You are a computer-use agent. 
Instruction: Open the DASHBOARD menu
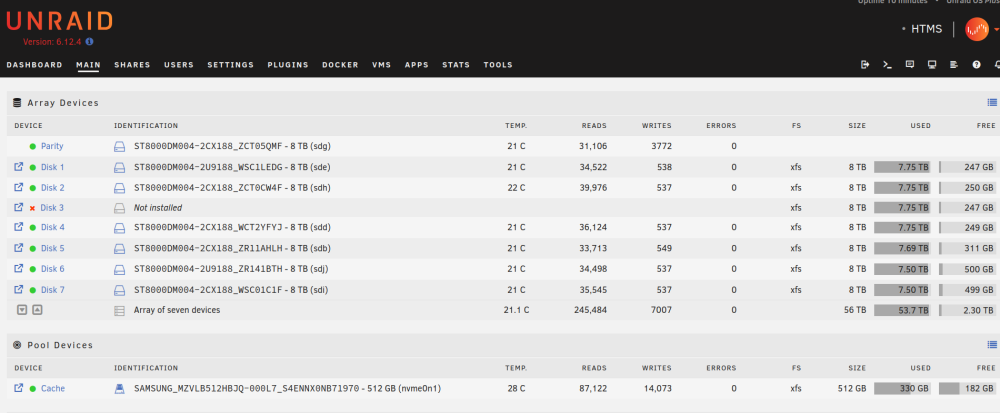pos(34,64)
